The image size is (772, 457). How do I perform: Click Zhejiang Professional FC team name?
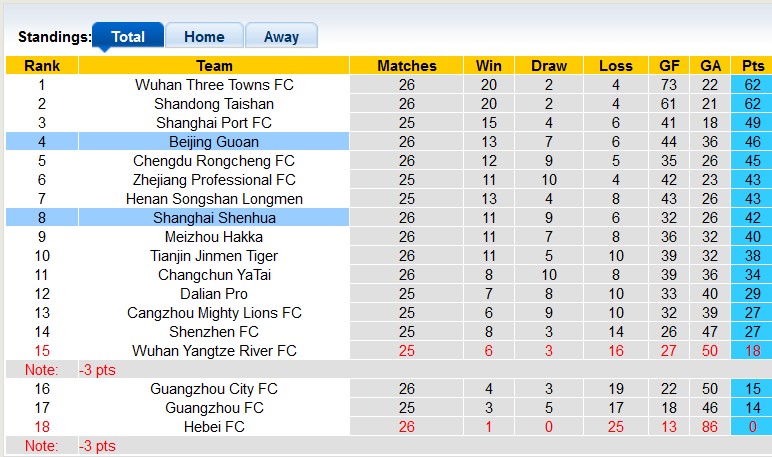214,180
